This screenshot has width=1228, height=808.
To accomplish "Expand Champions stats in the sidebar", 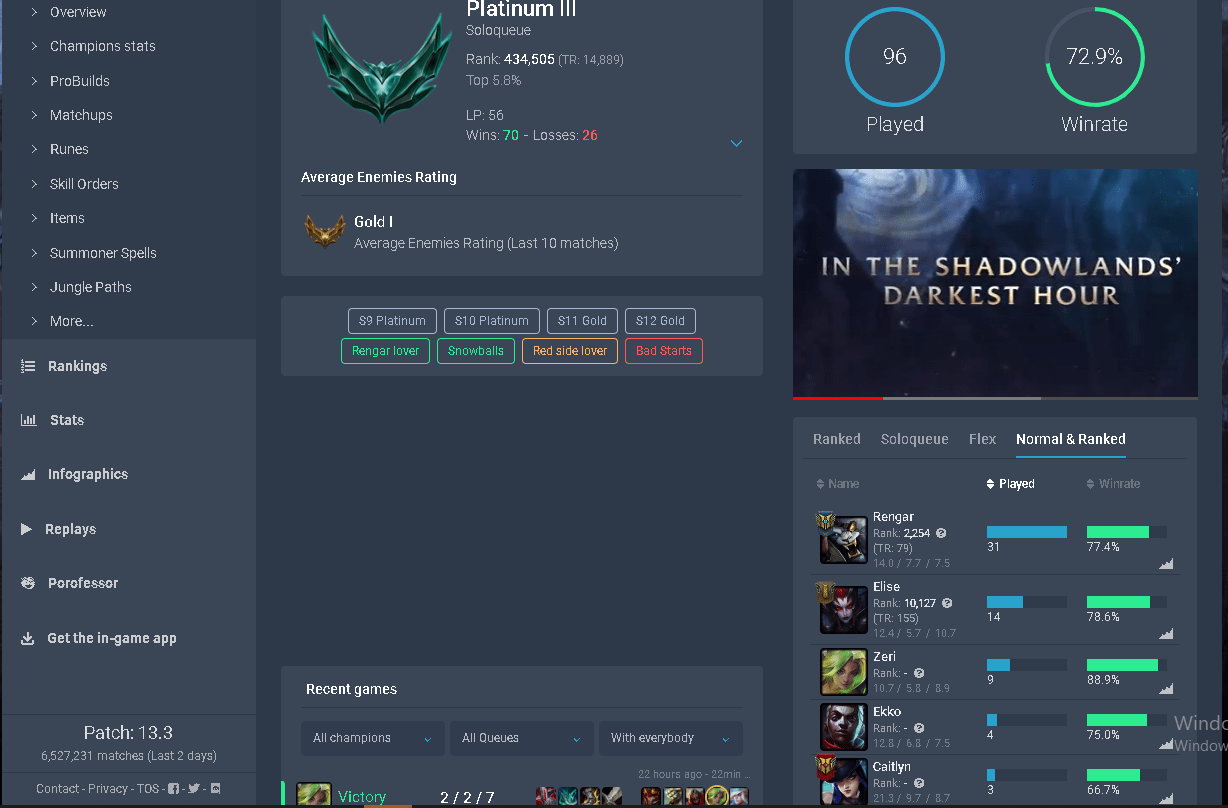I will 103,46.
